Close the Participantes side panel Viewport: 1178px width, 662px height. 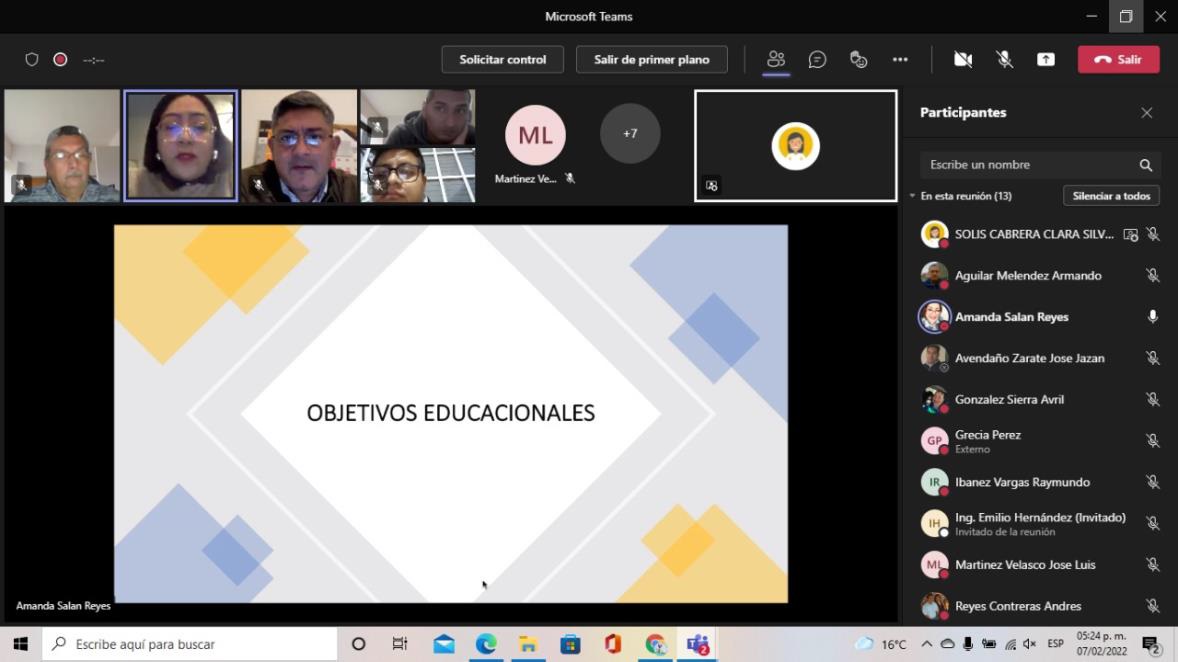(x=1147, y=113)
